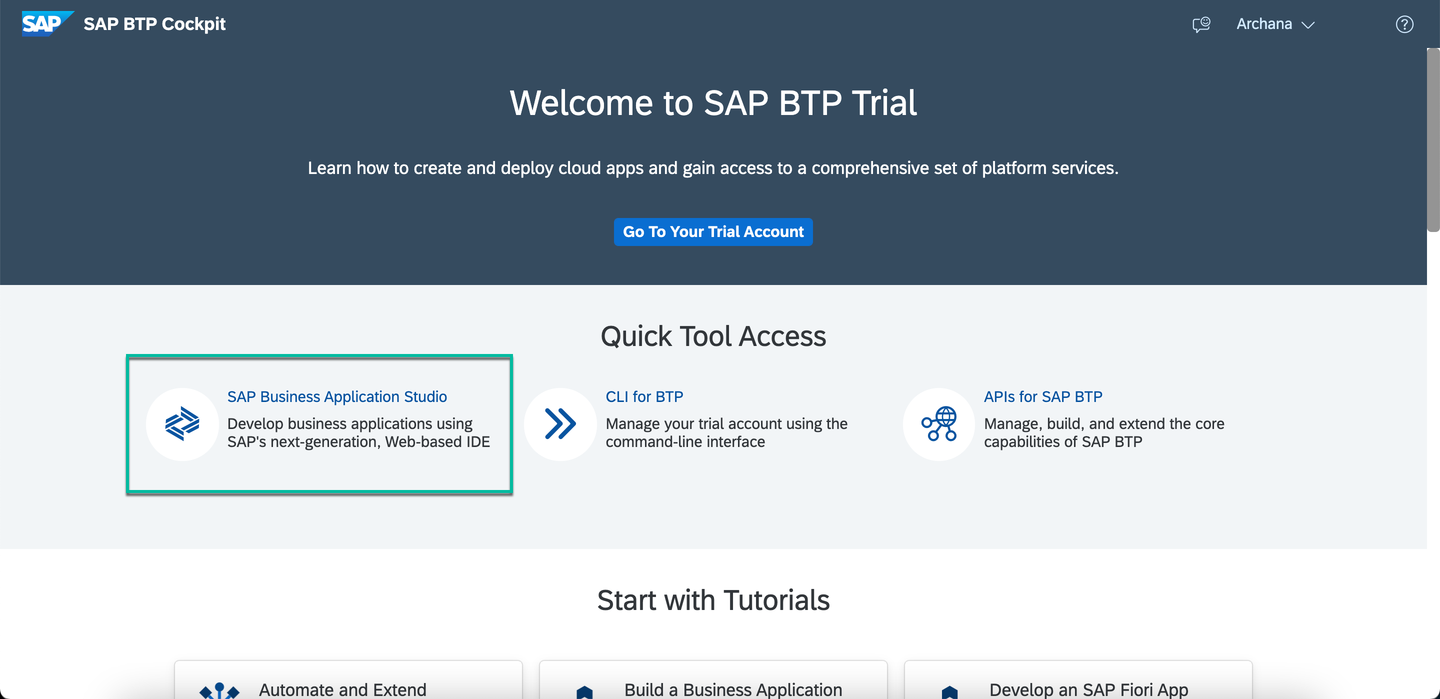Open the feedback speech bubble icon
The image size is (1440, 699).
click(1202, 24)
